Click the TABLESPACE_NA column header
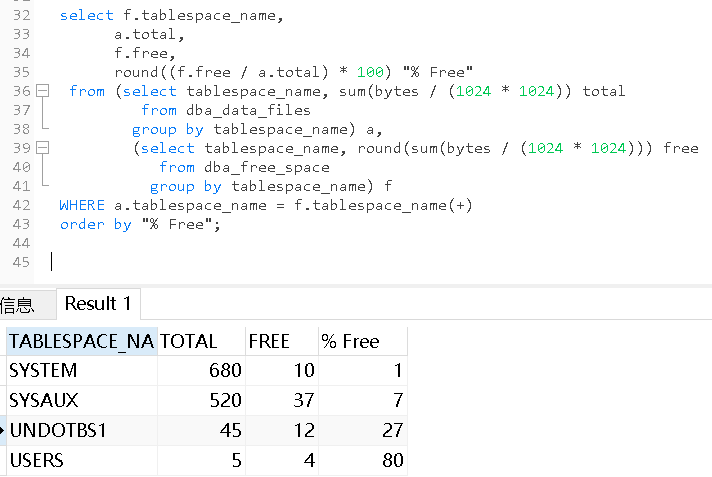Viewport: 712px width, 477px height. click(x=81, y=341)
